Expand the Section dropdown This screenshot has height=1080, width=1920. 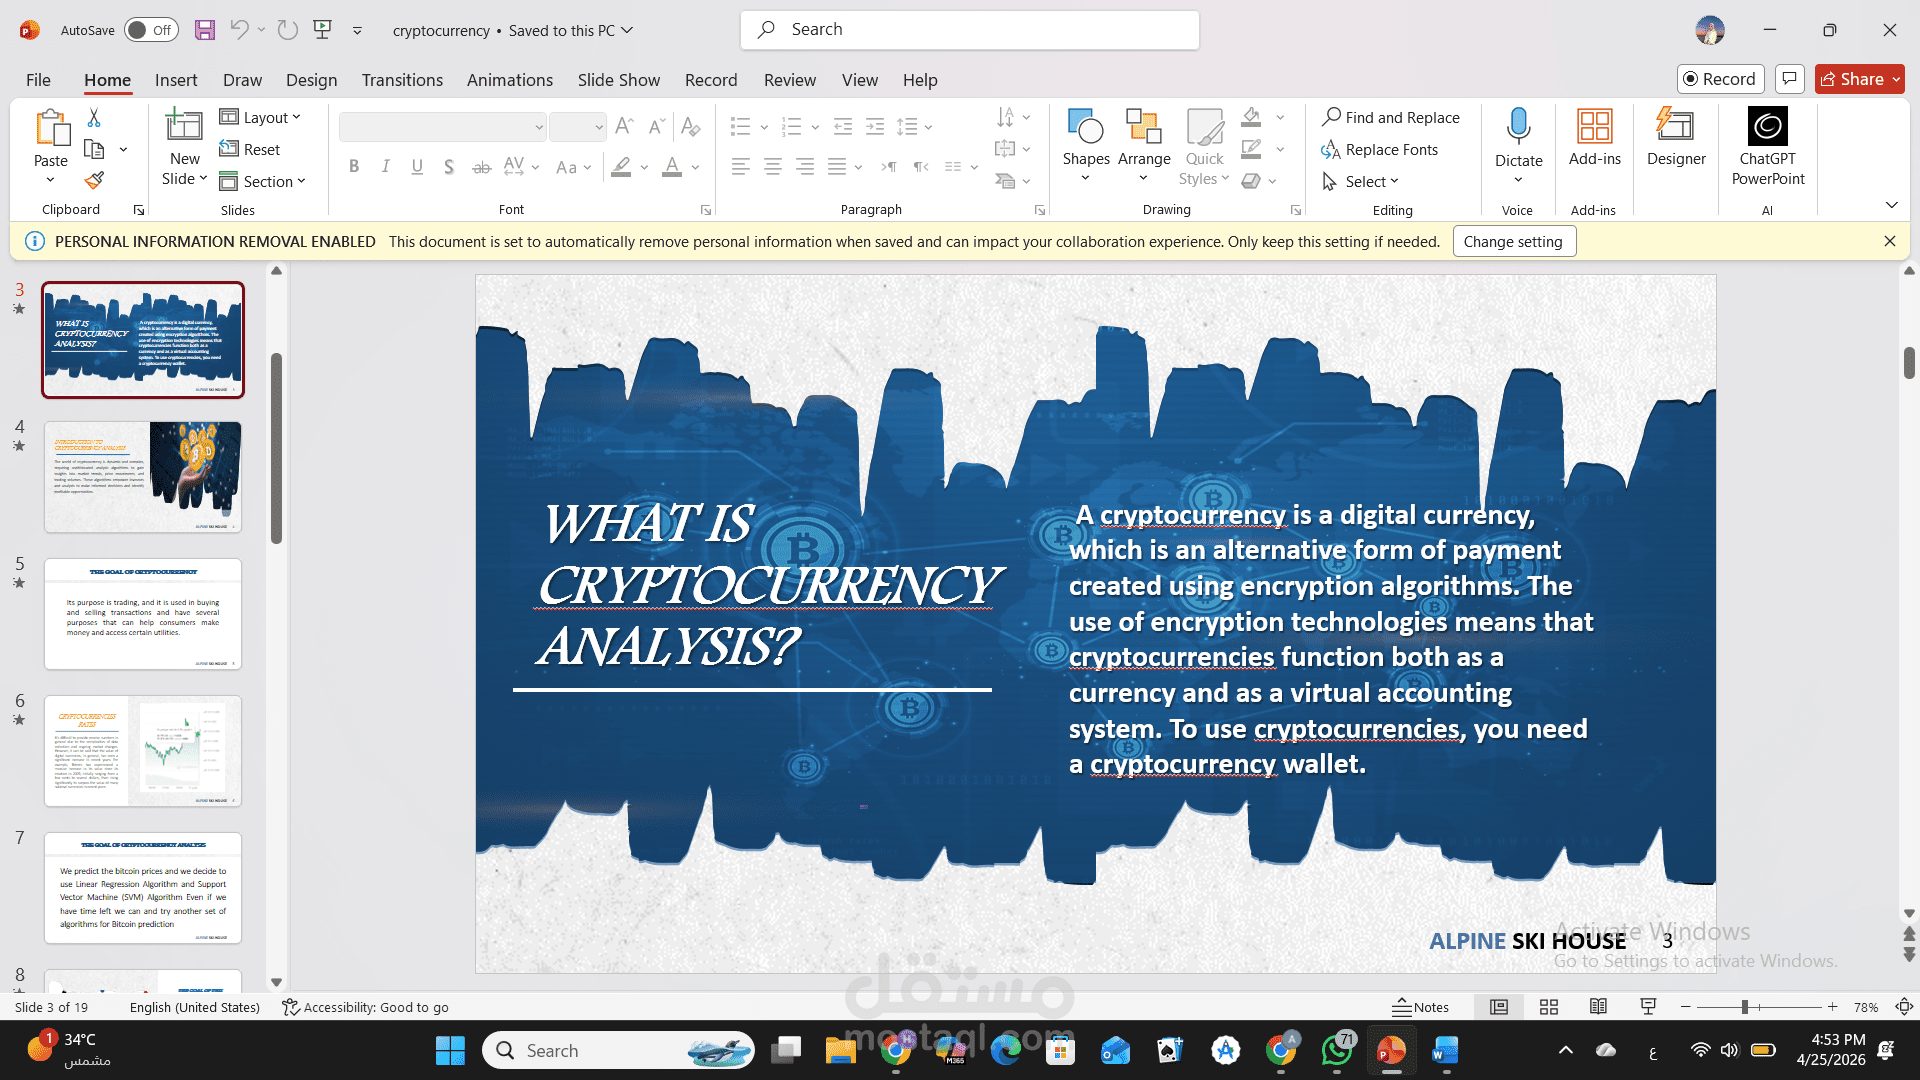click(x=263, y=181)
